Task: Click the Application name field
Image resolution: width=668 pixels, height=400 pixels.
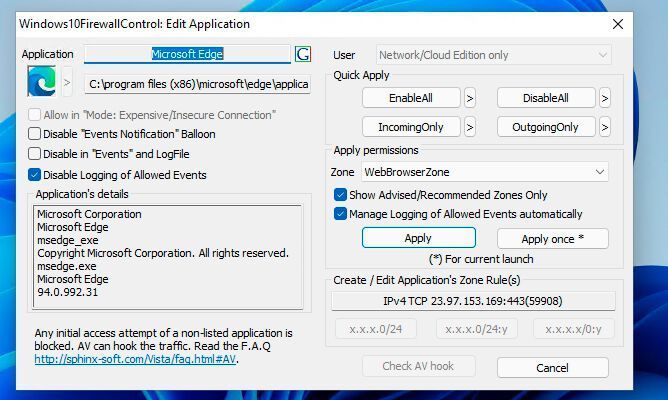Action: [x=187, y=54]
